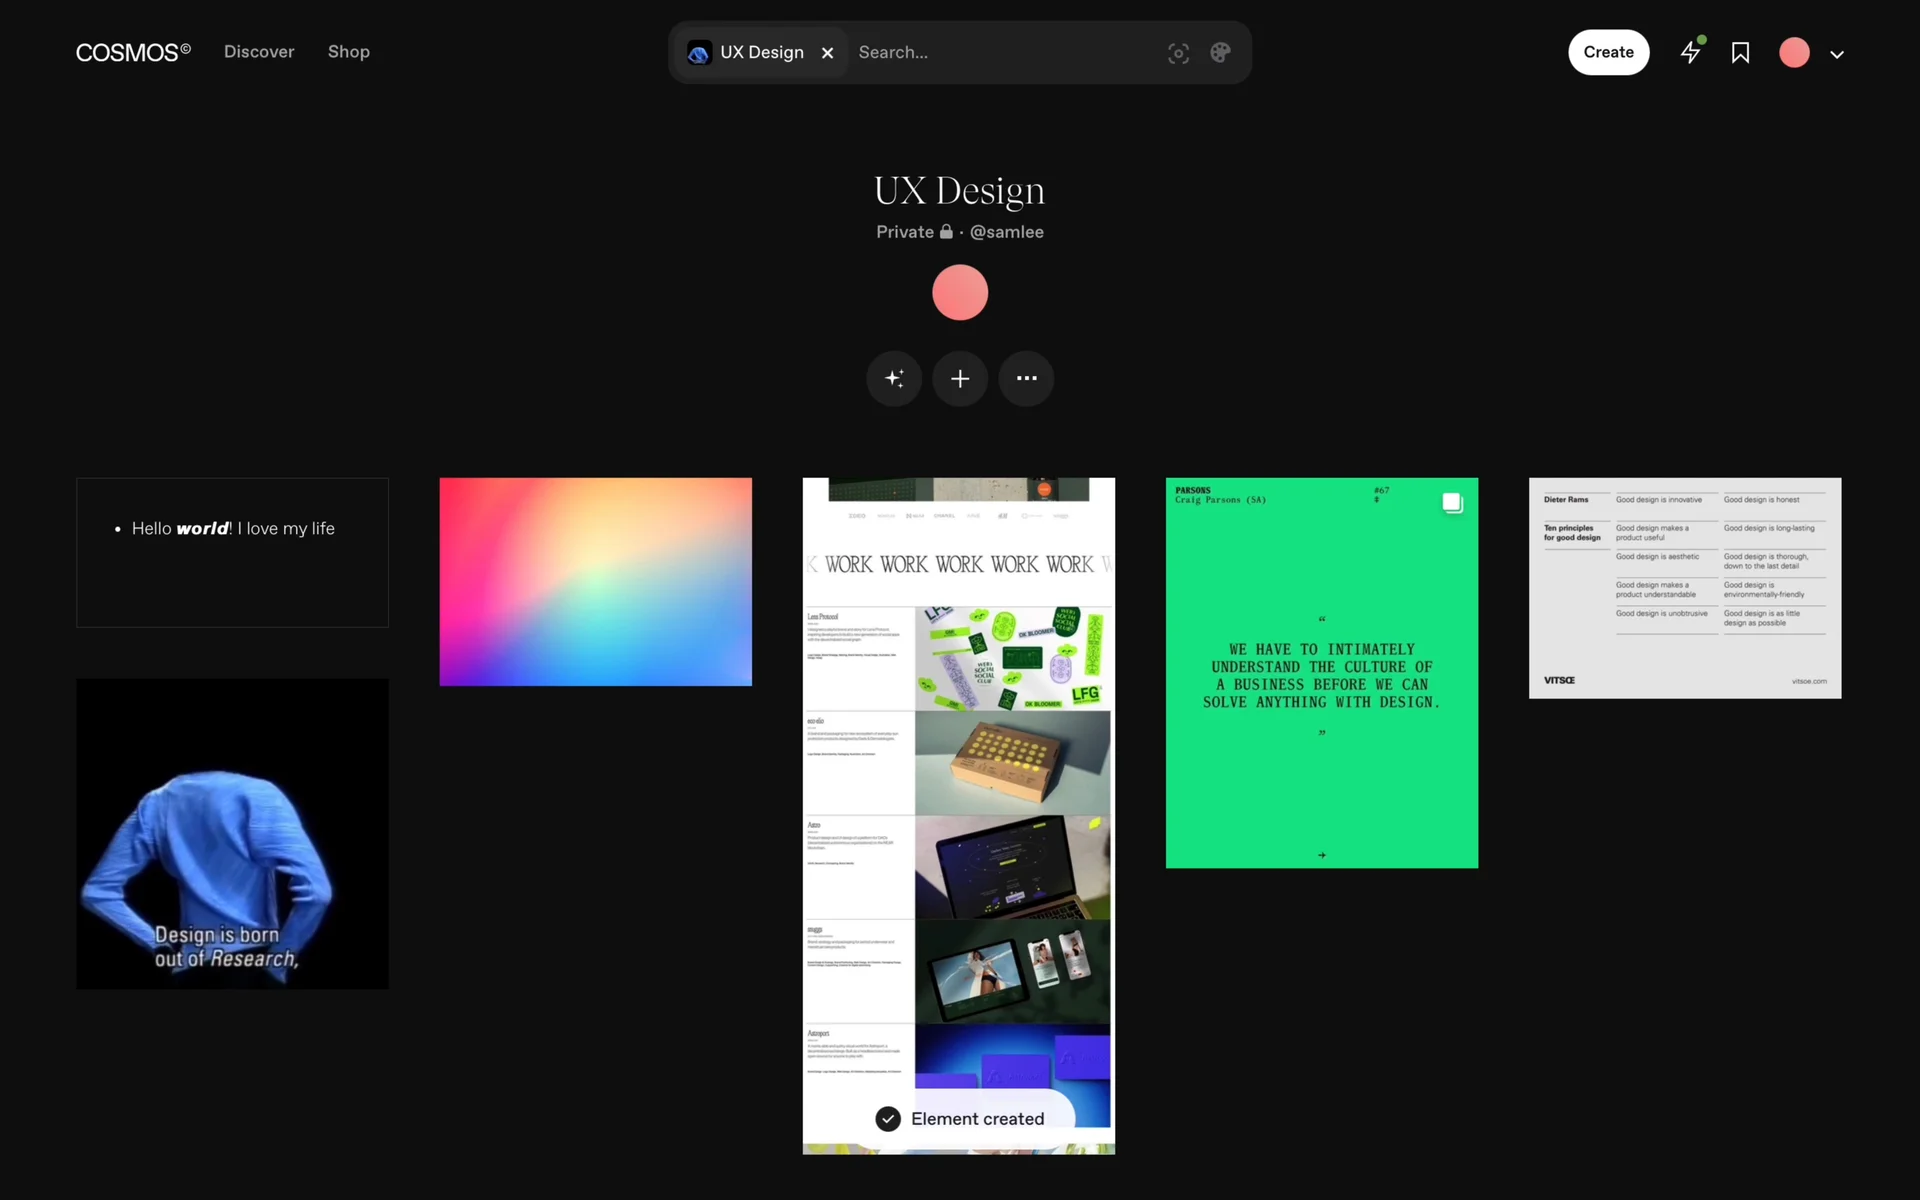Remove the UX Design search filter chip

827,53
